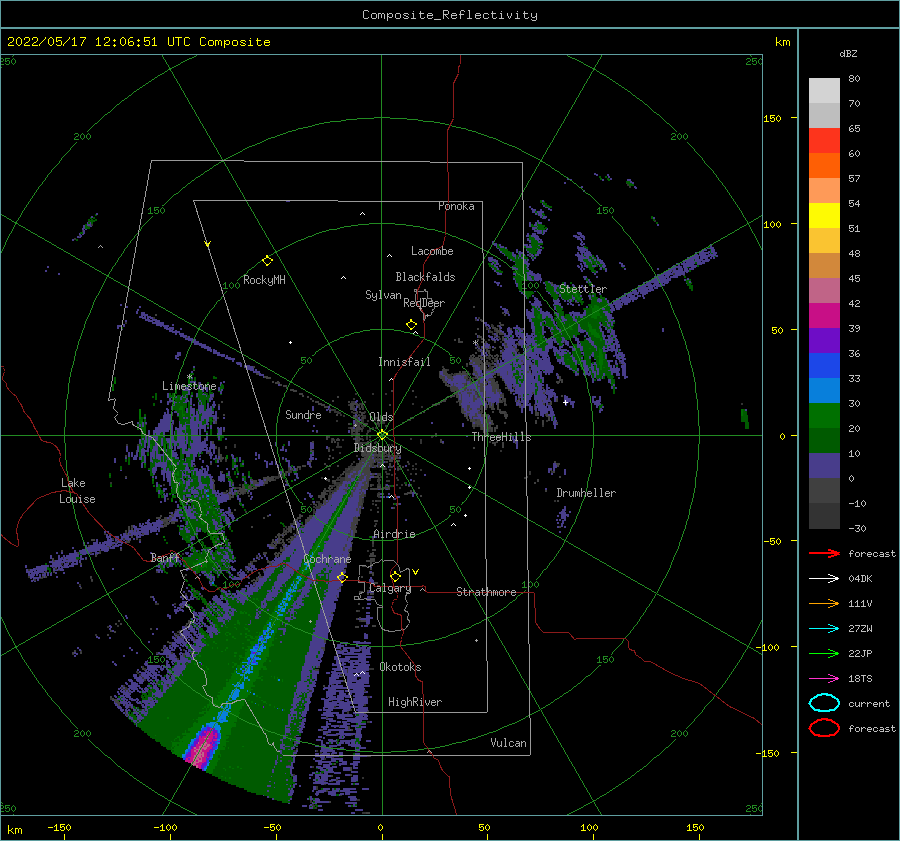Viewport: 900px width, 841px height.
Task: Click the HighRiver label
Action: pyautogui.click(x=415, y=702)
